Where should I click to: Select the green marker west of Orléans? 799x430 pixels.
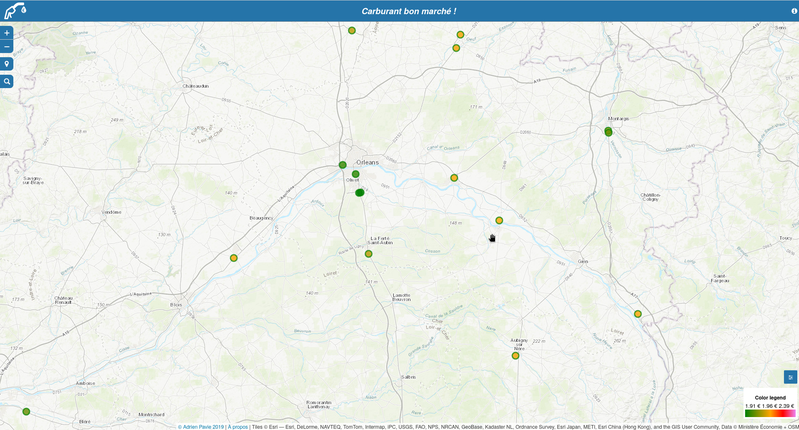[x=343, y=165]
